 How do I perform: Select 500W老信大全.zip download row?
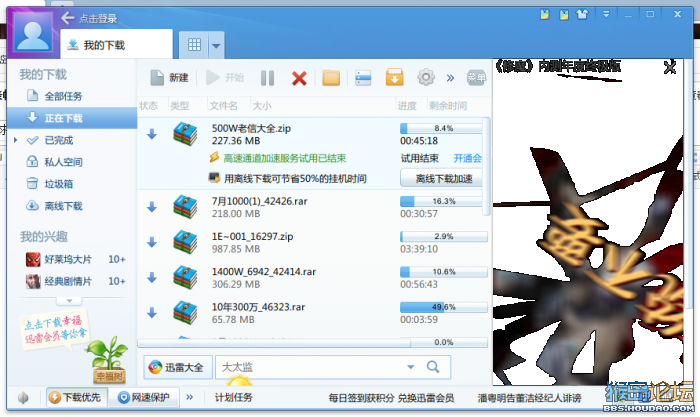point(311,154)
